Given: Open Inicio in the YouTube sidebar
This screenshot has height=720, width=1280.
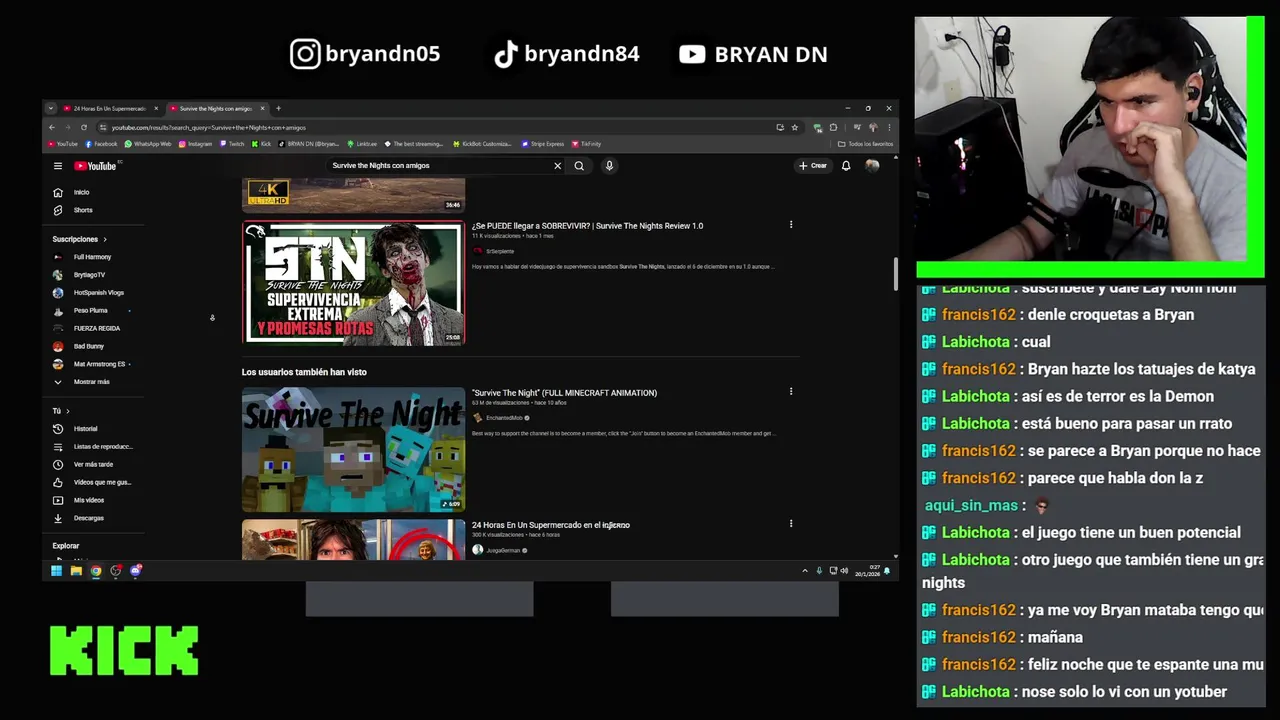Looking at the screenshot, I should click(73, 192).
